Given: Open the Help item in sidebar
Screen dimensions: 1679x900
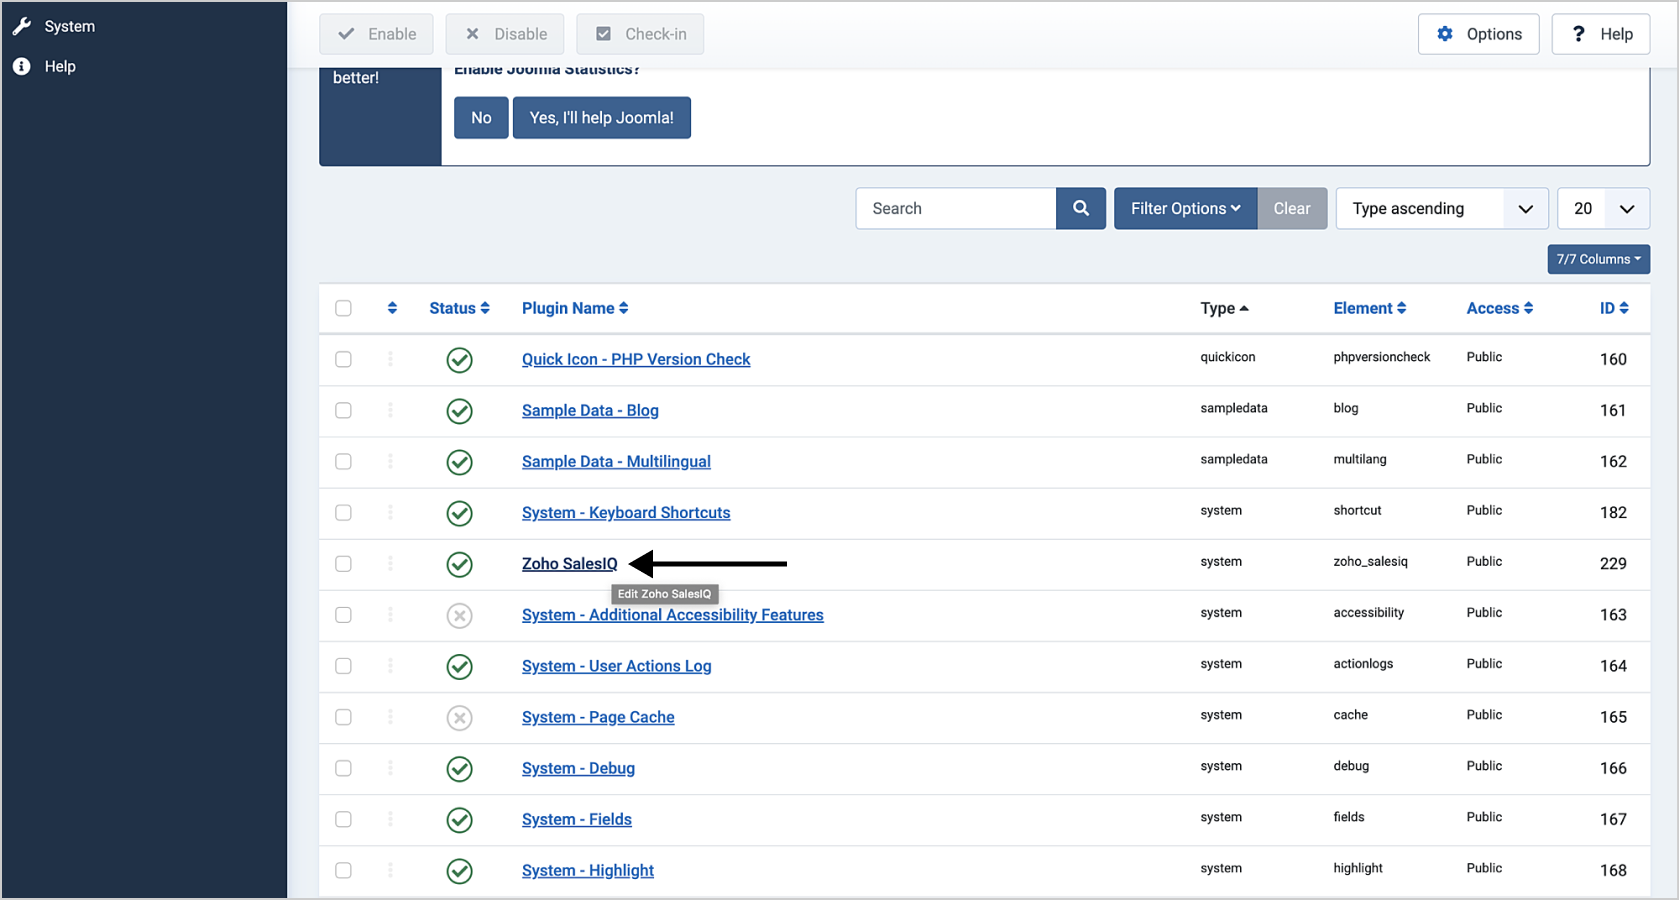Looking at the screenshot, I should coord(59,66).
